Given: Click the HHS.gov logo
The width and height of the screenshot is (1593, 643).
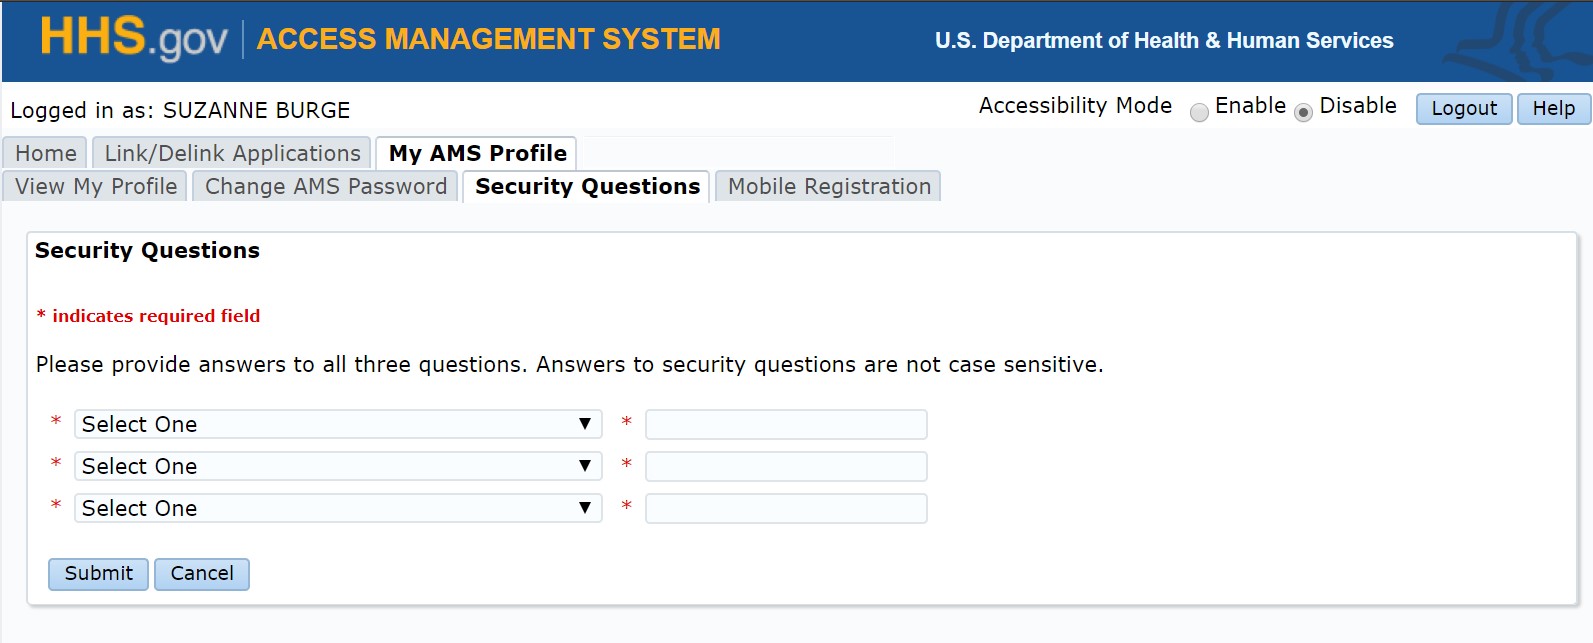Looking at the screenshot, I should [134, 39].
